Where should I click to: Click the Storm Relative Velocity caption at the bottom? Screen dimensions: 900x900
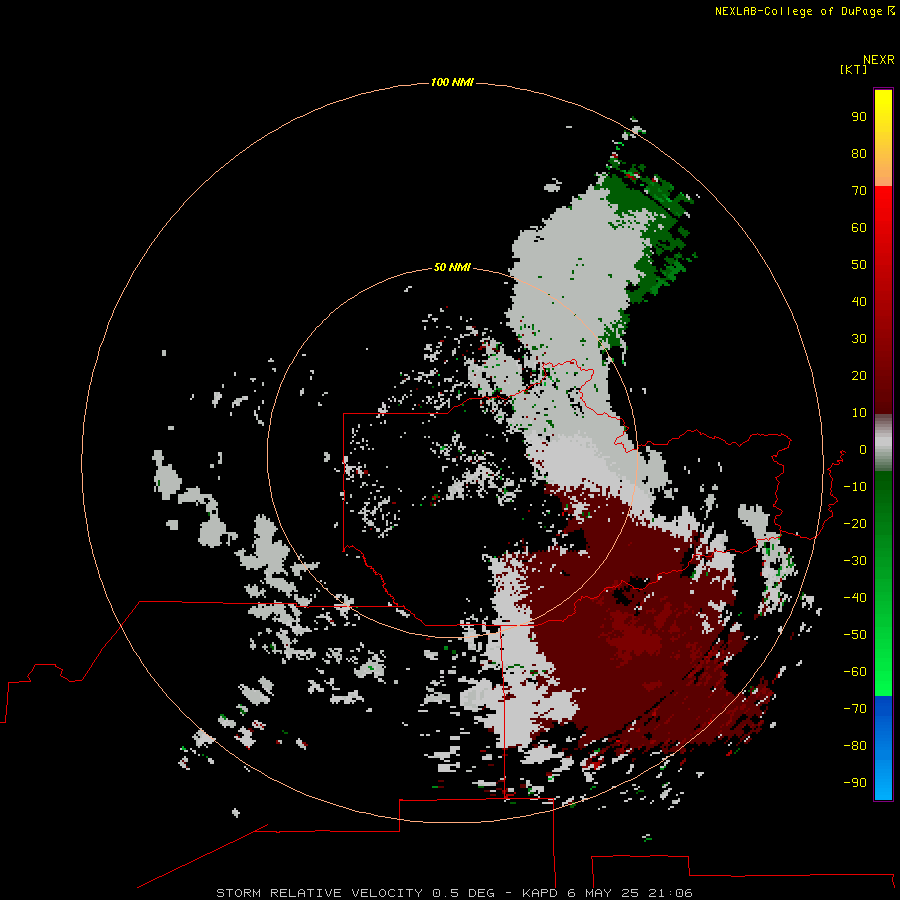coord(454,893)
